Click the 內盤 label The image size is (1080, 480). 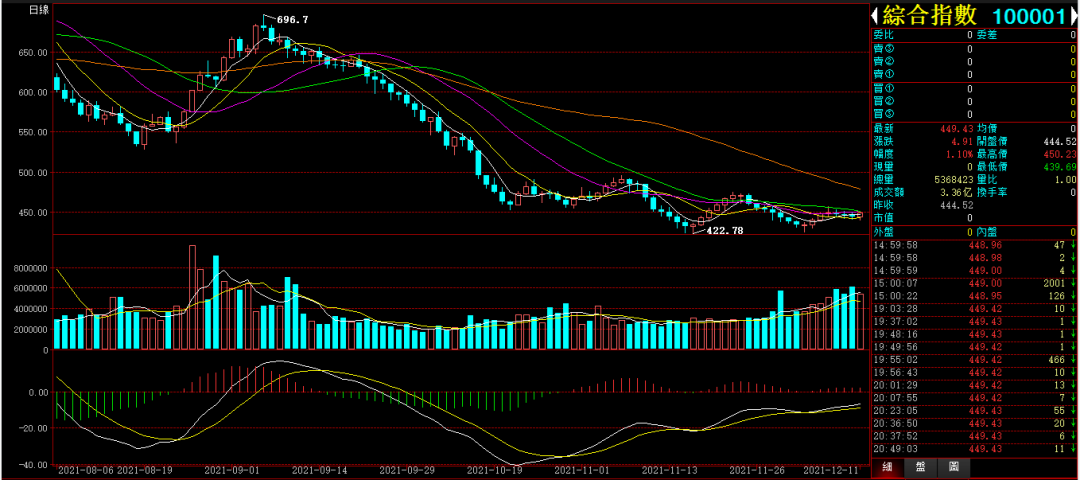point(986,232)
